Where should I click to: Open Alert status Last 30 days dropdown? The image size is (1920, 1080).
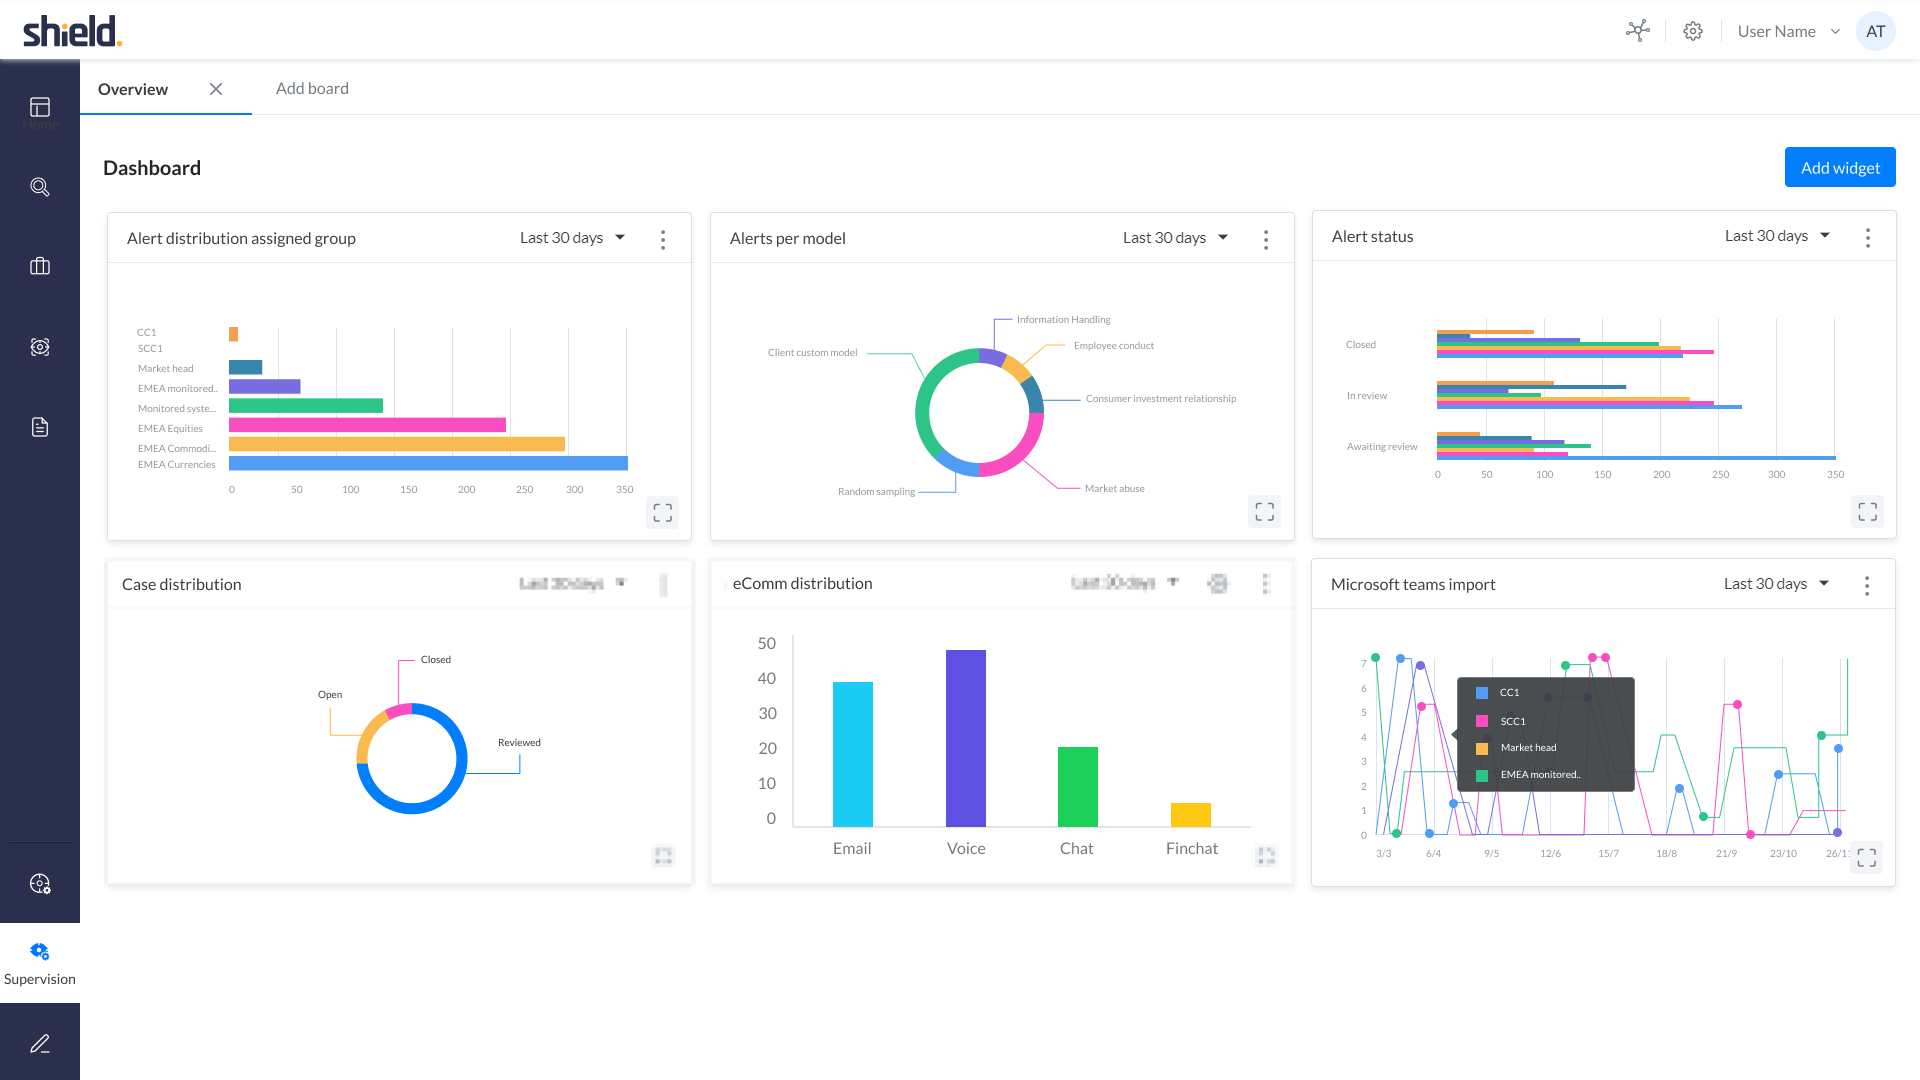[x=1777, y=236]
